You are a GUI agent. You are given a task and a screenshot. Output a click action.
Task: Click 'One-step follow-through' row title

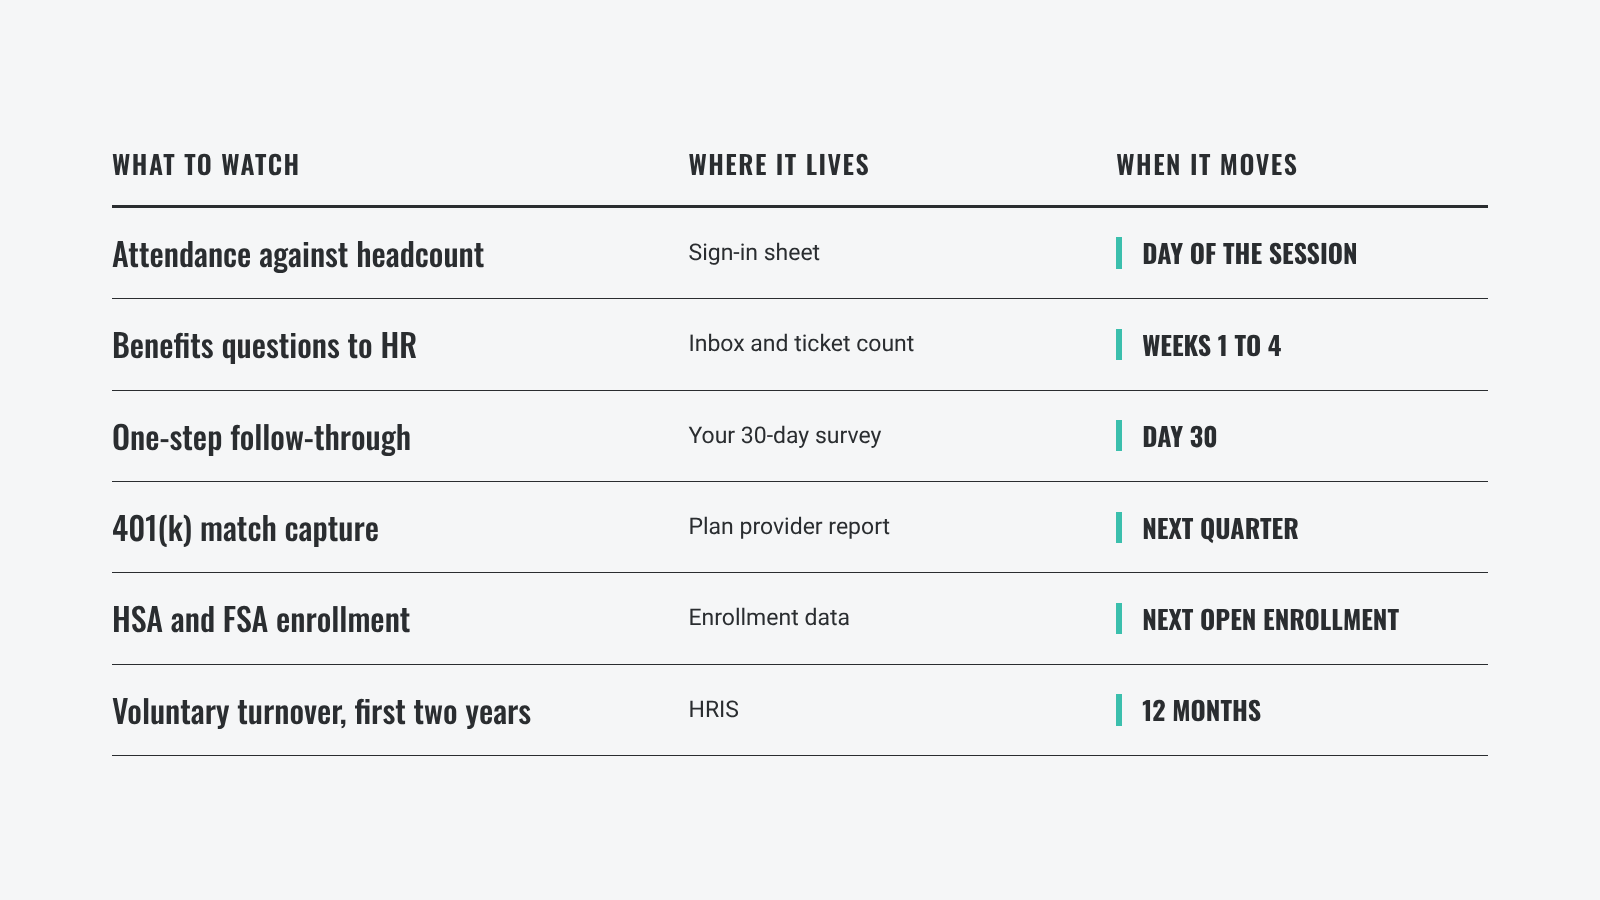click(261, 437)
